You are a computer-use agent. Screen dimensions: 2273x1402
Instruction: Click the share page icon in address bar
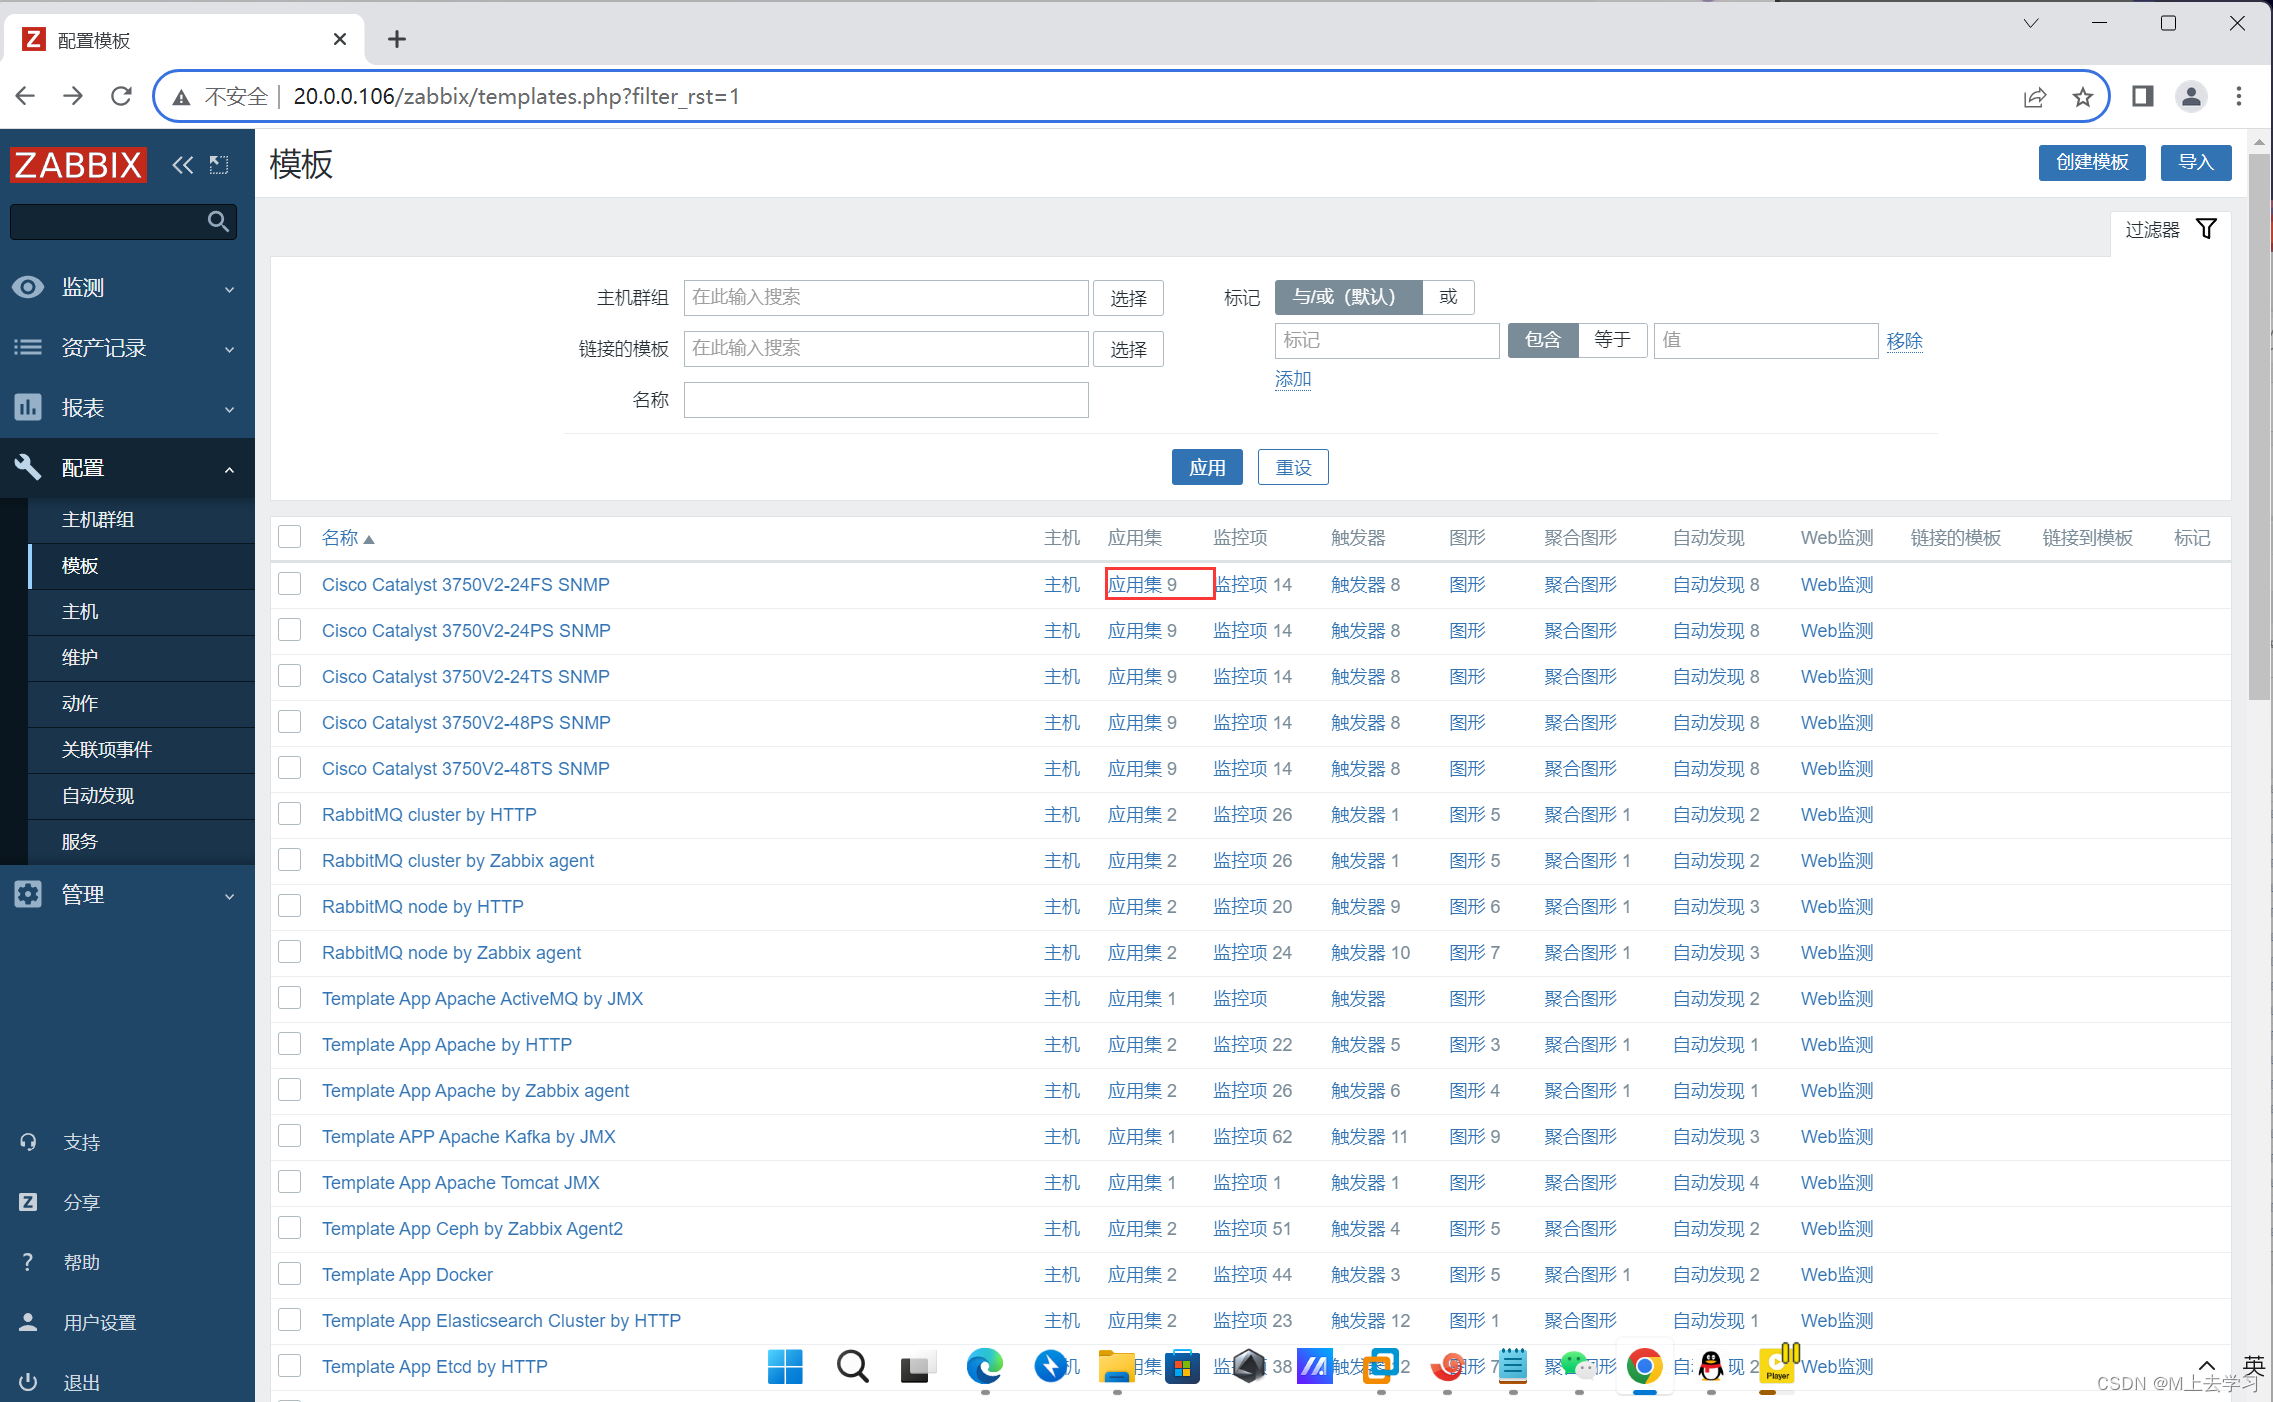pos(2034,96)
